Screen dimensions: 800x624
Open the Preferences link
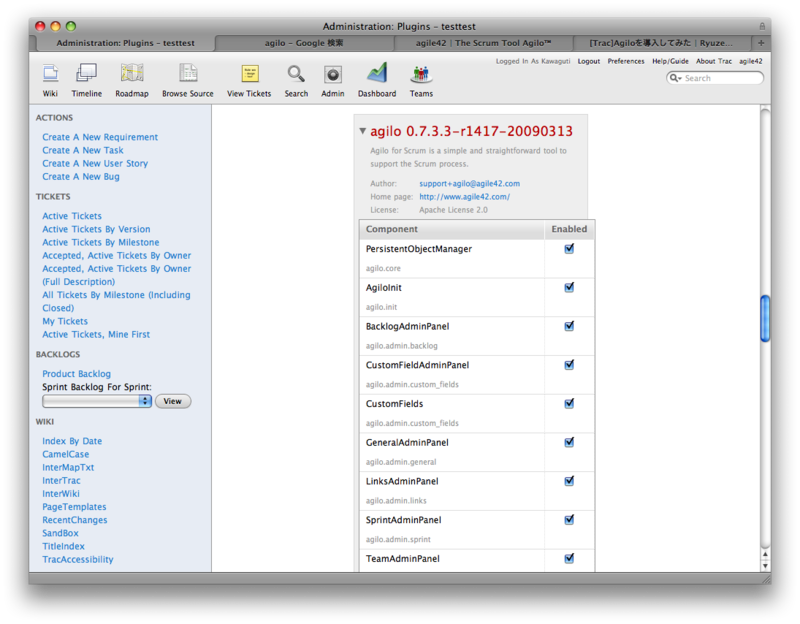[626, 61]
